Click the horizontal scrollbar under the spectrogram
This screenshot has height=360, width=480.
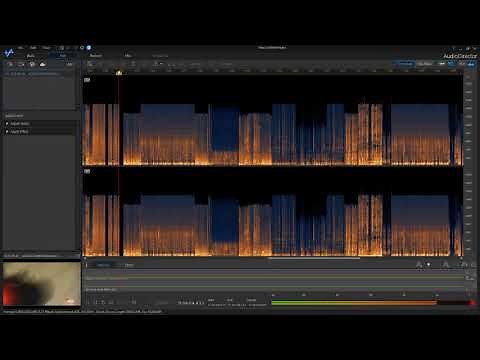[313, 258]
